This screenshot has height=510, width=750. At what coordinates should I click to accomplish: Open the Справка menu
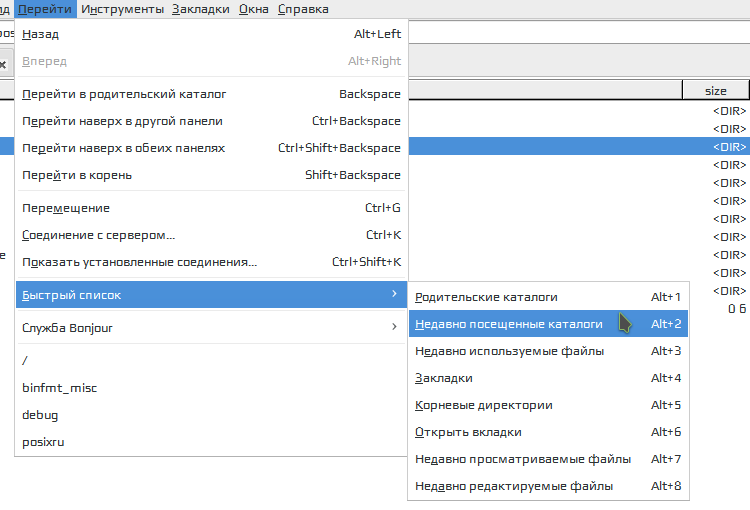[x=302, y=9]
